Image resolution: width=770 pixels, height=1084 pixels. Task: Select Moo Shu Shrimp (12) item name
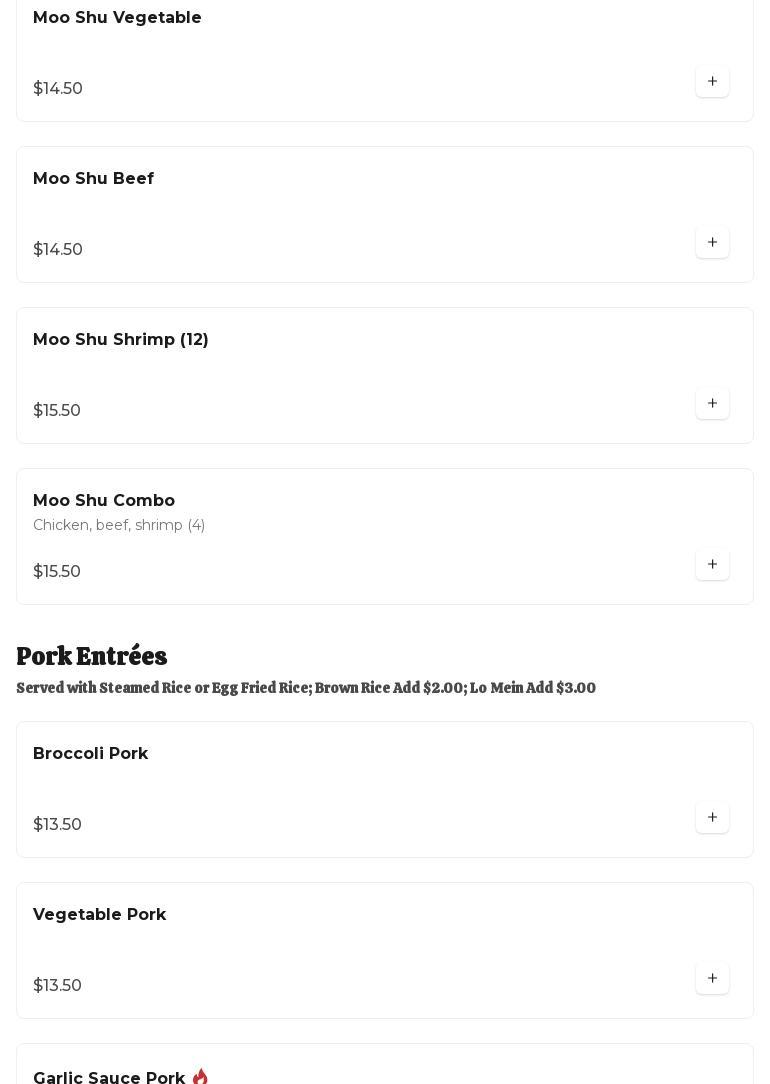pyautogui.click(x=120, y=340)
